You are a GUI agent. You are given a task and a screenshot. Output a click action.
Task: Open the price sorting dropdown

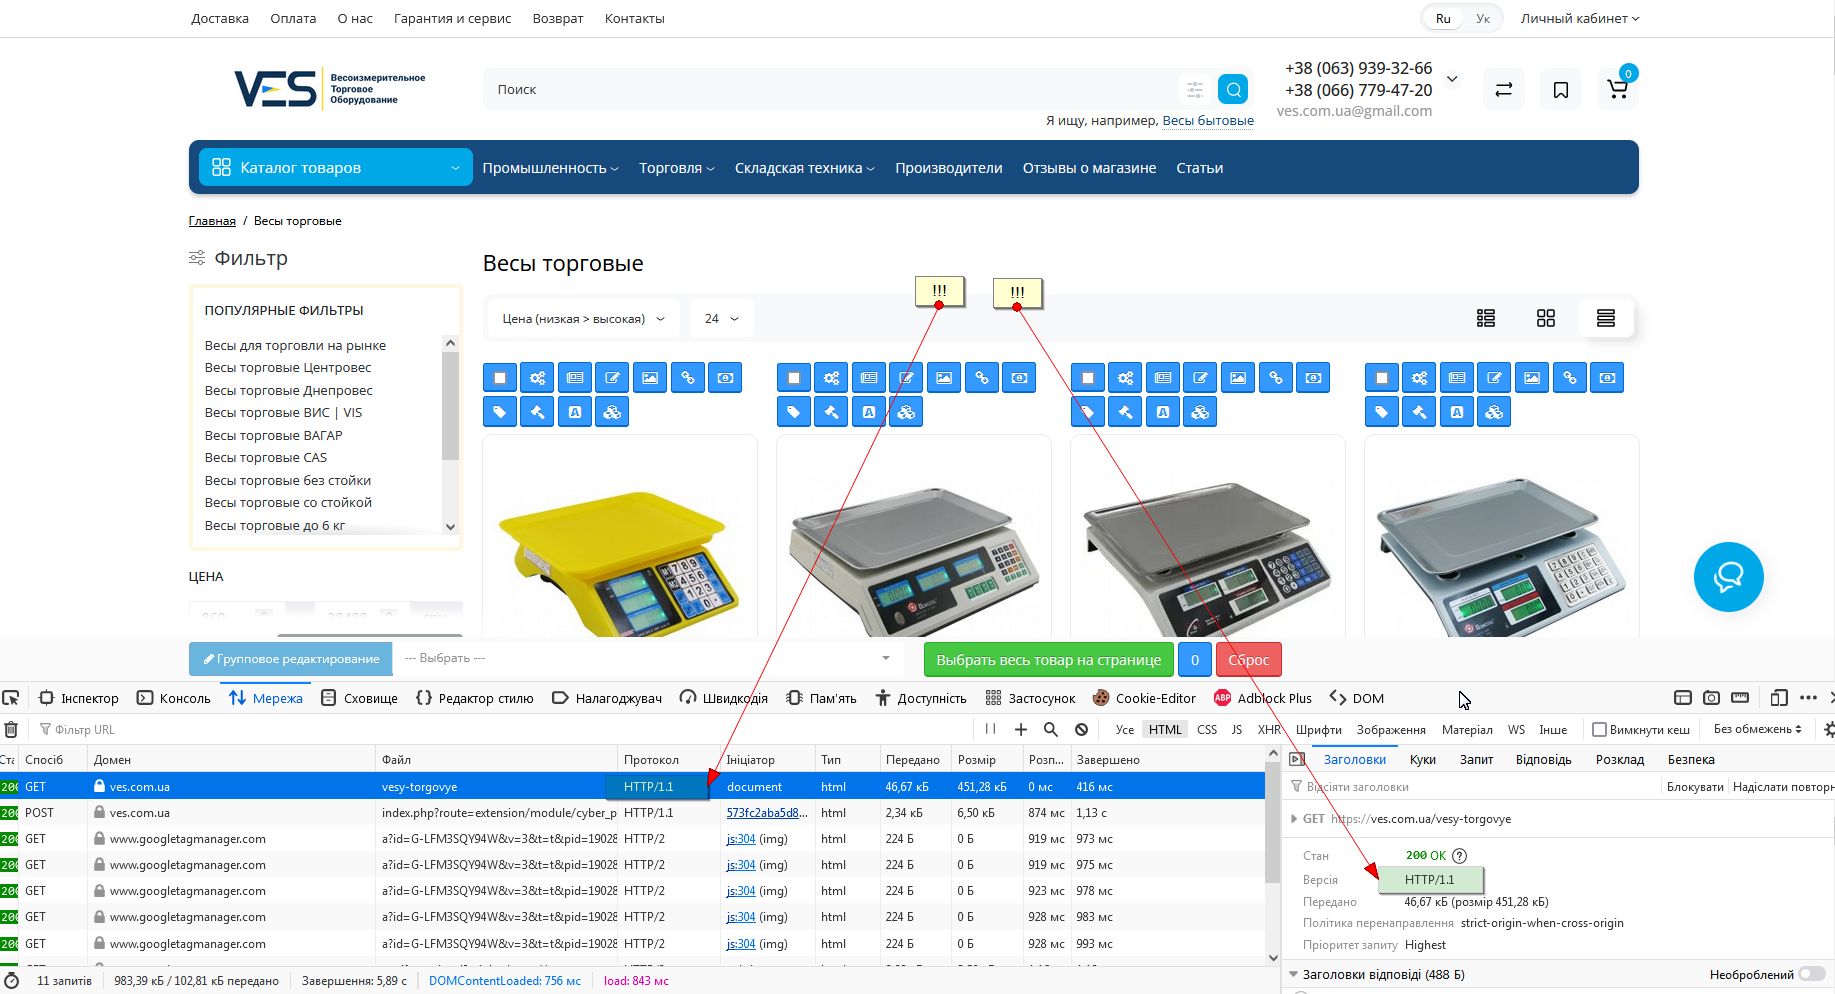point(583,319)
